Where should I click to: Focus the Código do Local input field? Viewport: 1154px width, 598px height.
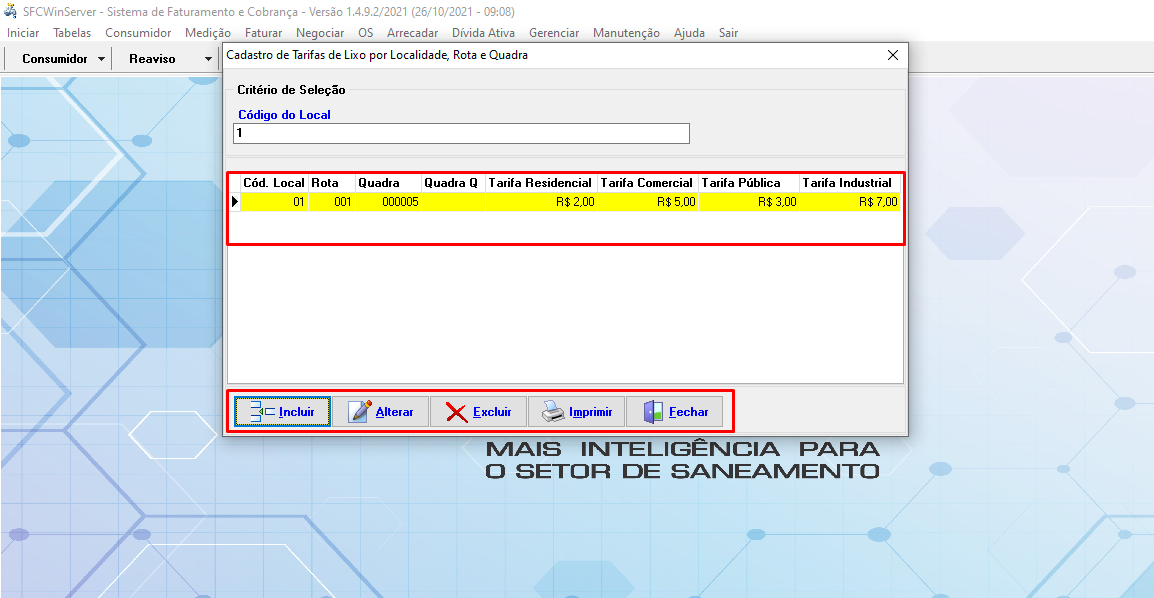(461, 133)
